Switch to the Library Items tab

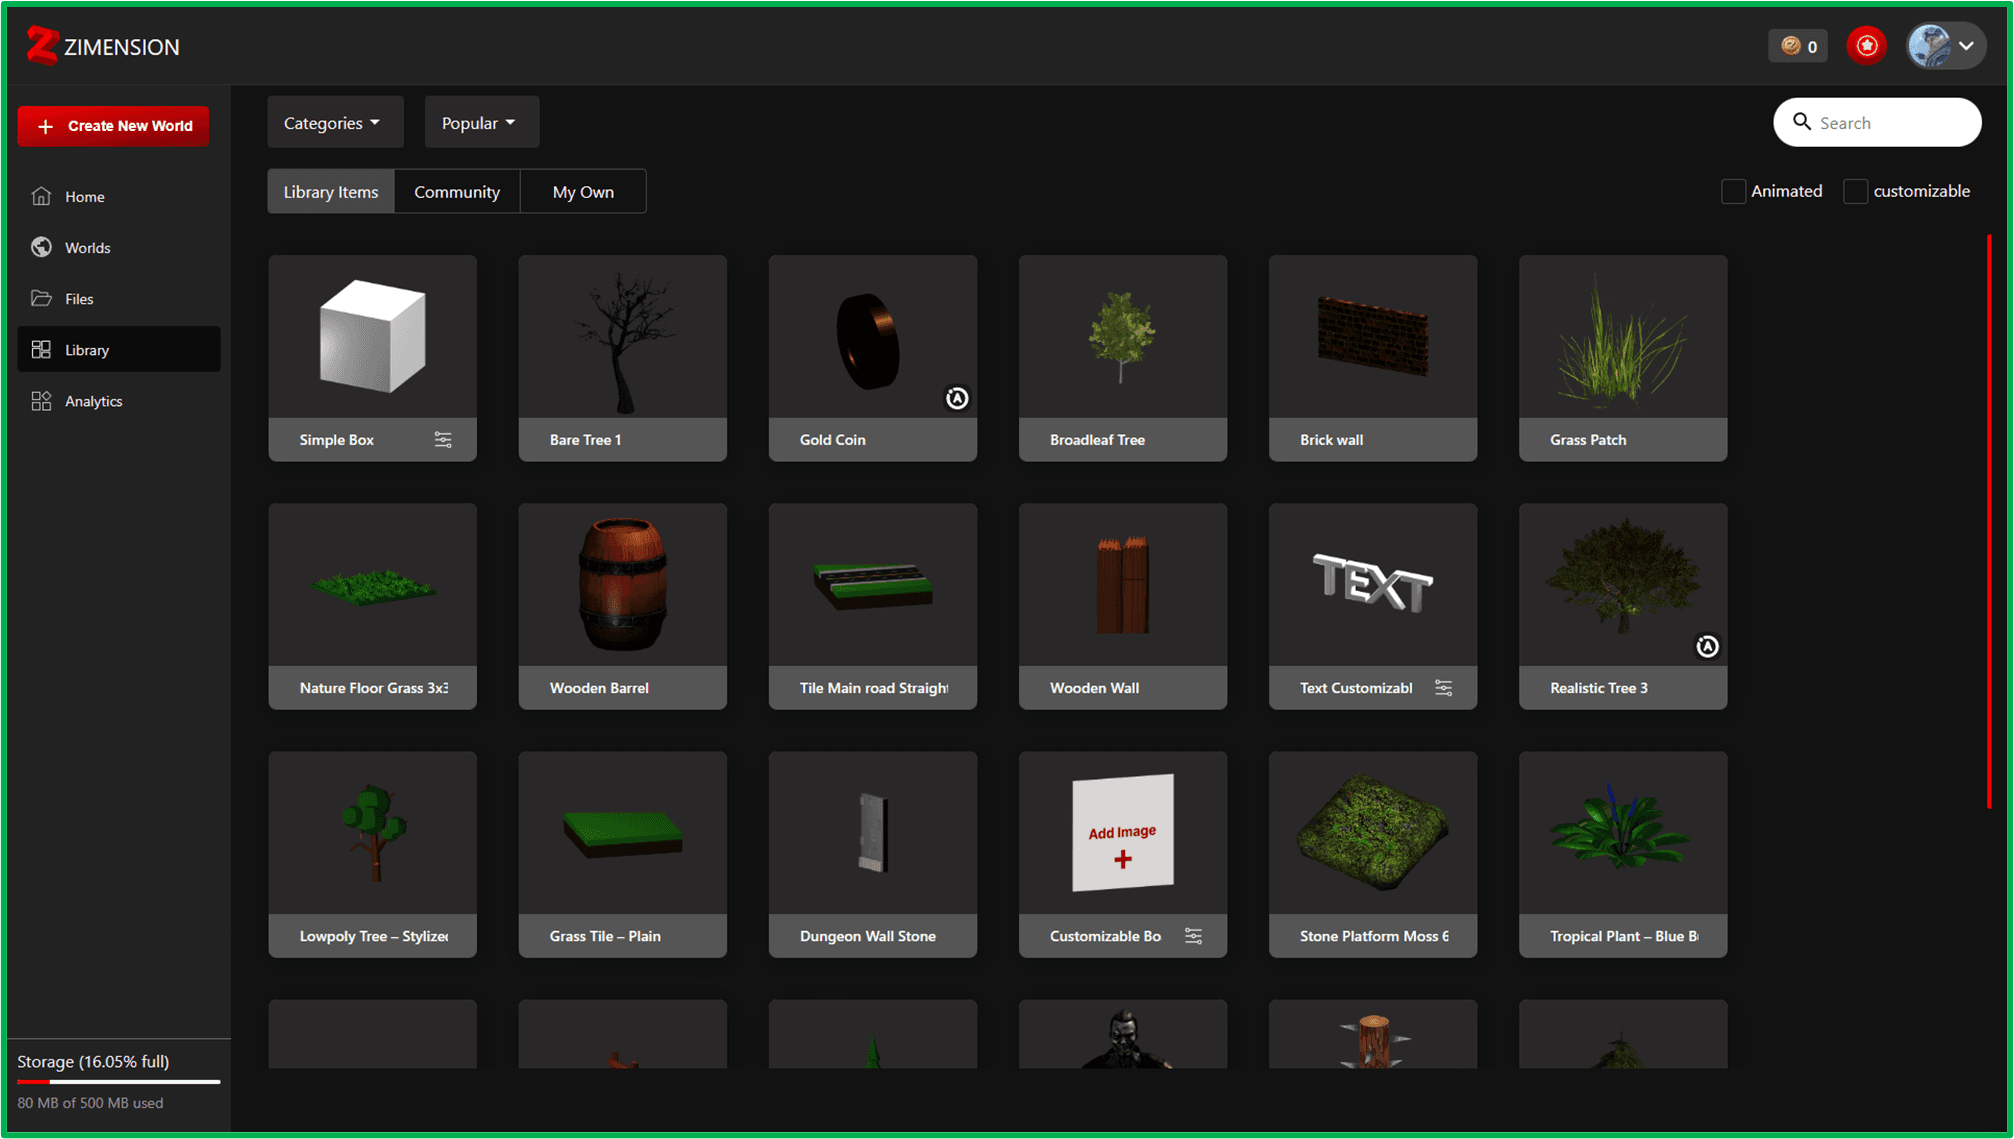point(331,191)
